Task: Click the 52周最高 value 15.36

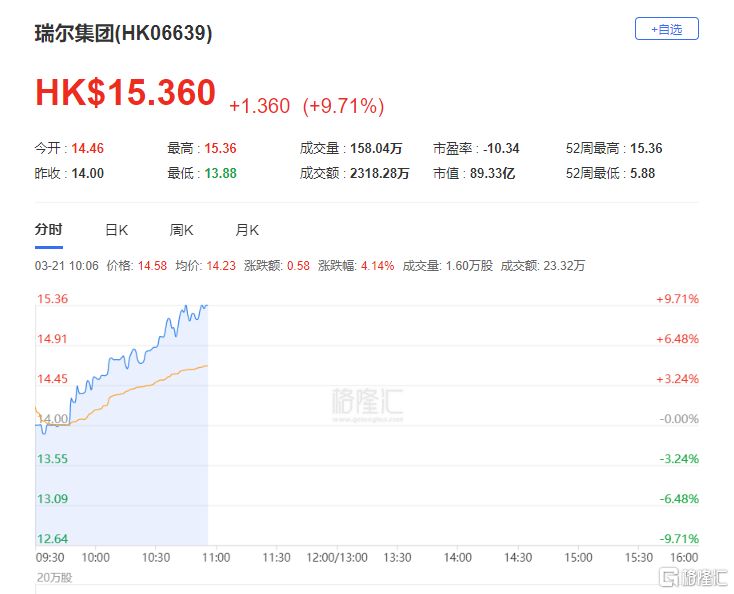Action: (646, 148)
